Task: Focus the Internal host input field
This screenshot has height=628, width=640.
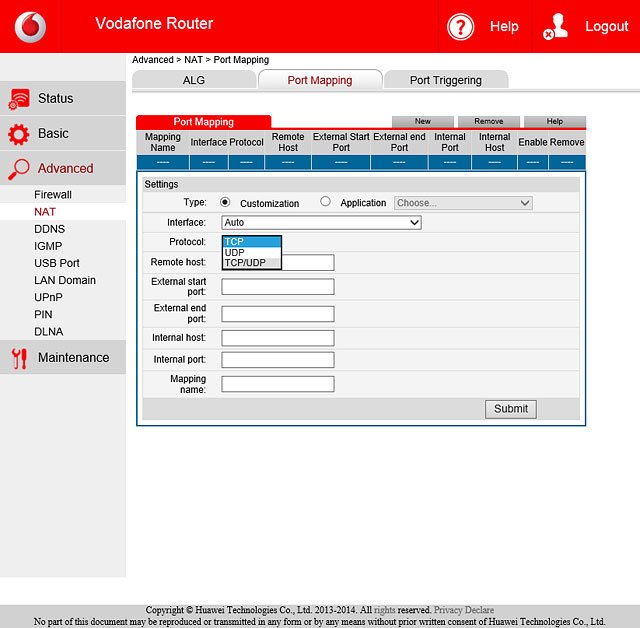Action: (278, 338)
